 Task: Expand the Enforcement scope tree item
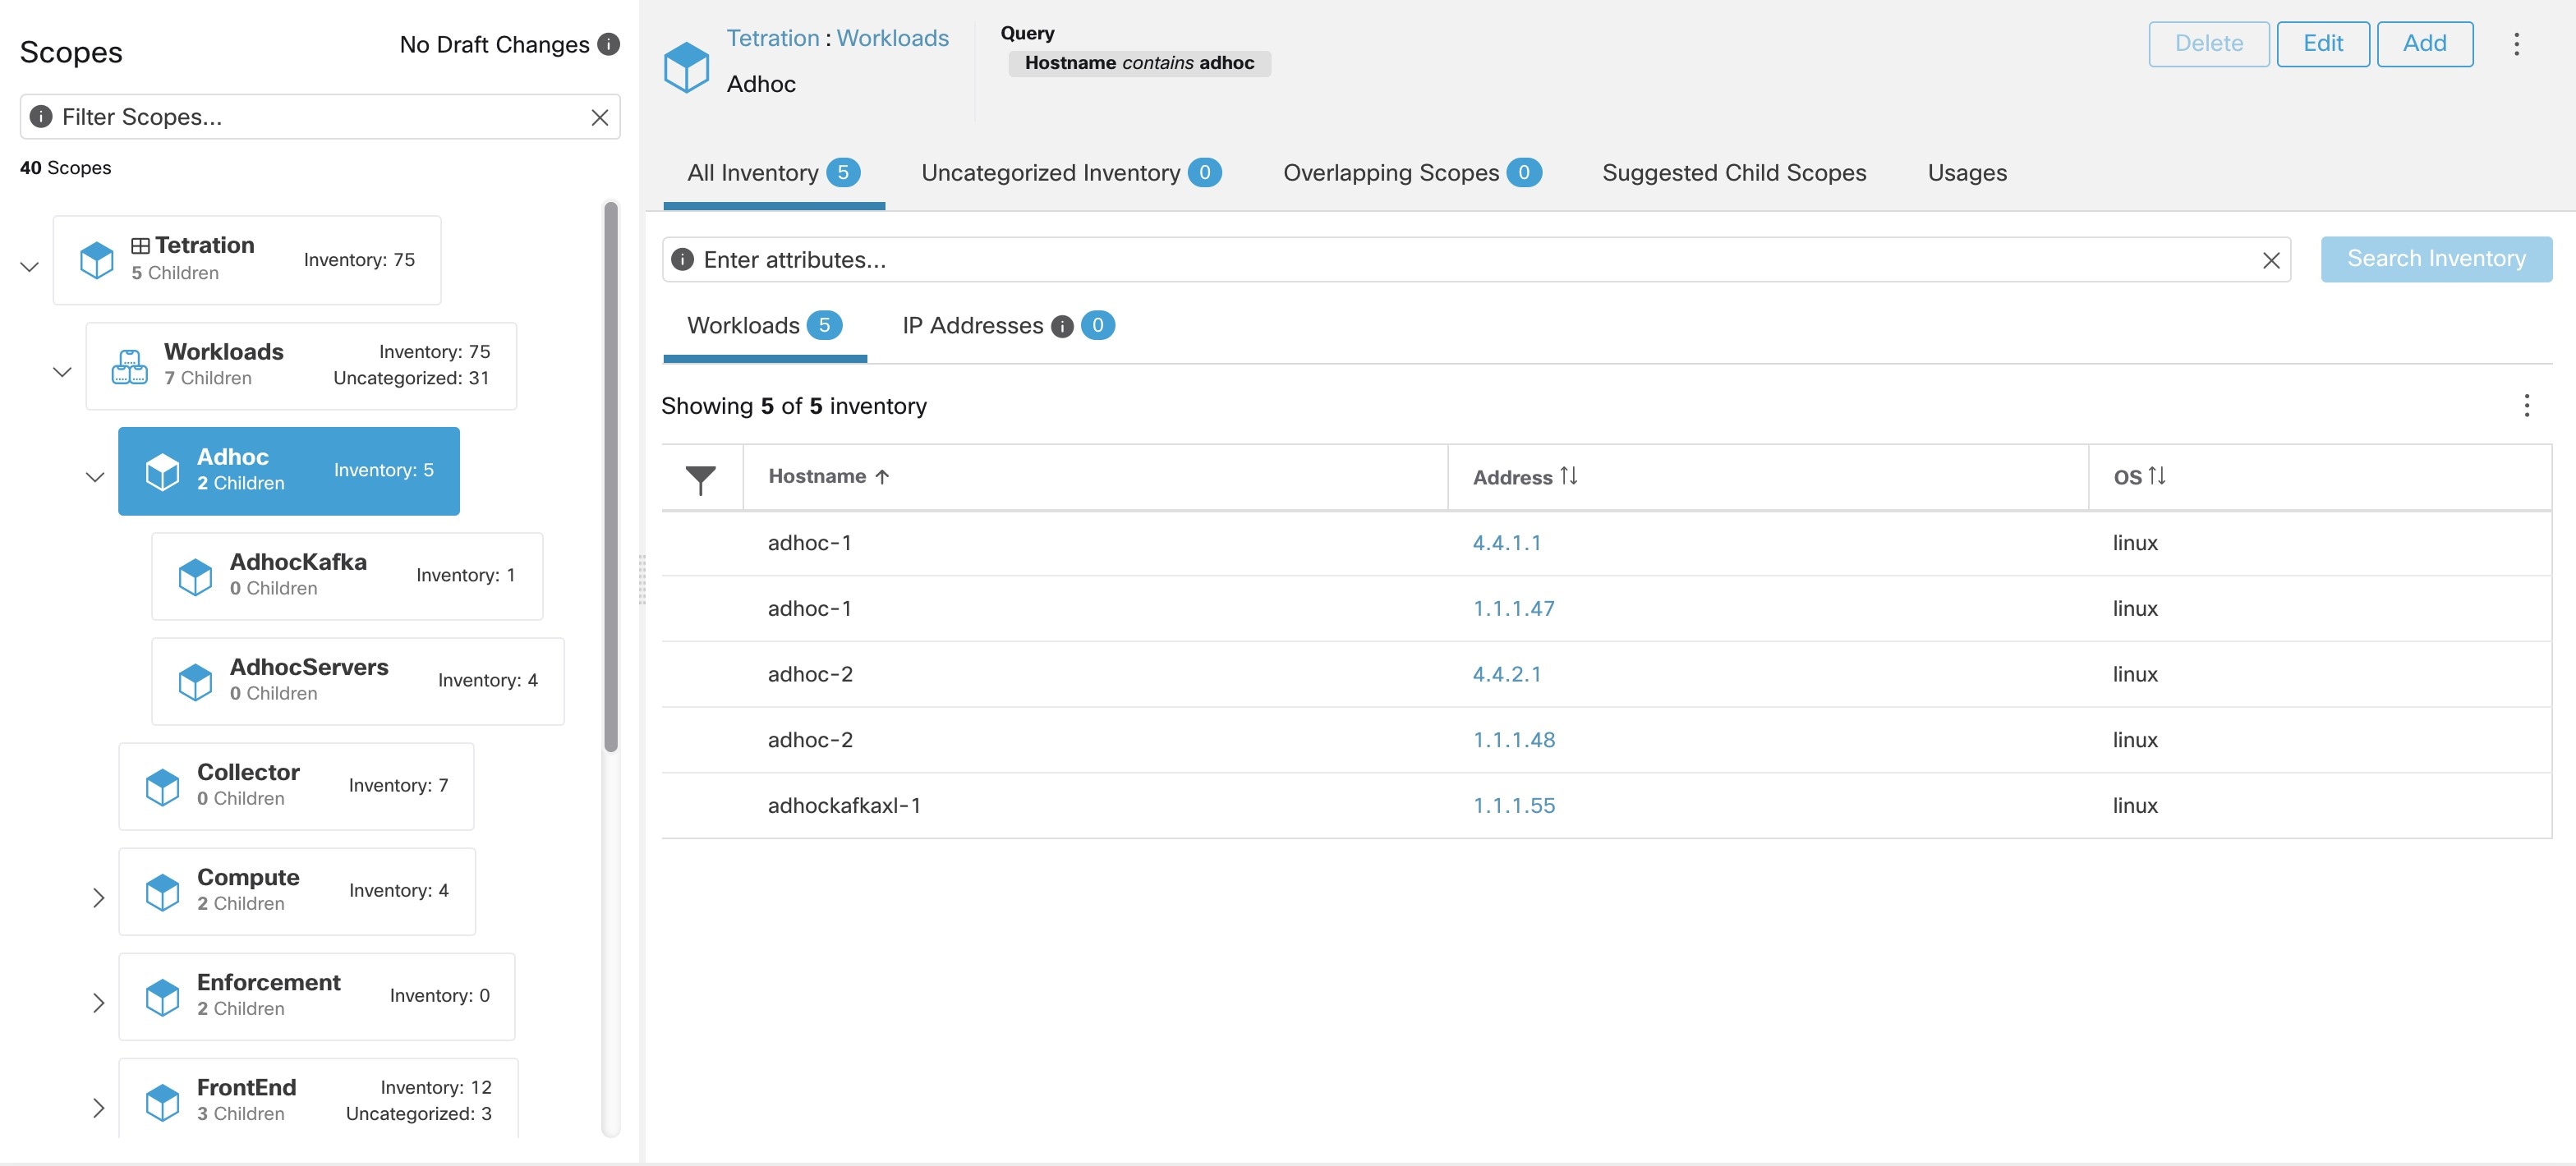[95, 1000]
